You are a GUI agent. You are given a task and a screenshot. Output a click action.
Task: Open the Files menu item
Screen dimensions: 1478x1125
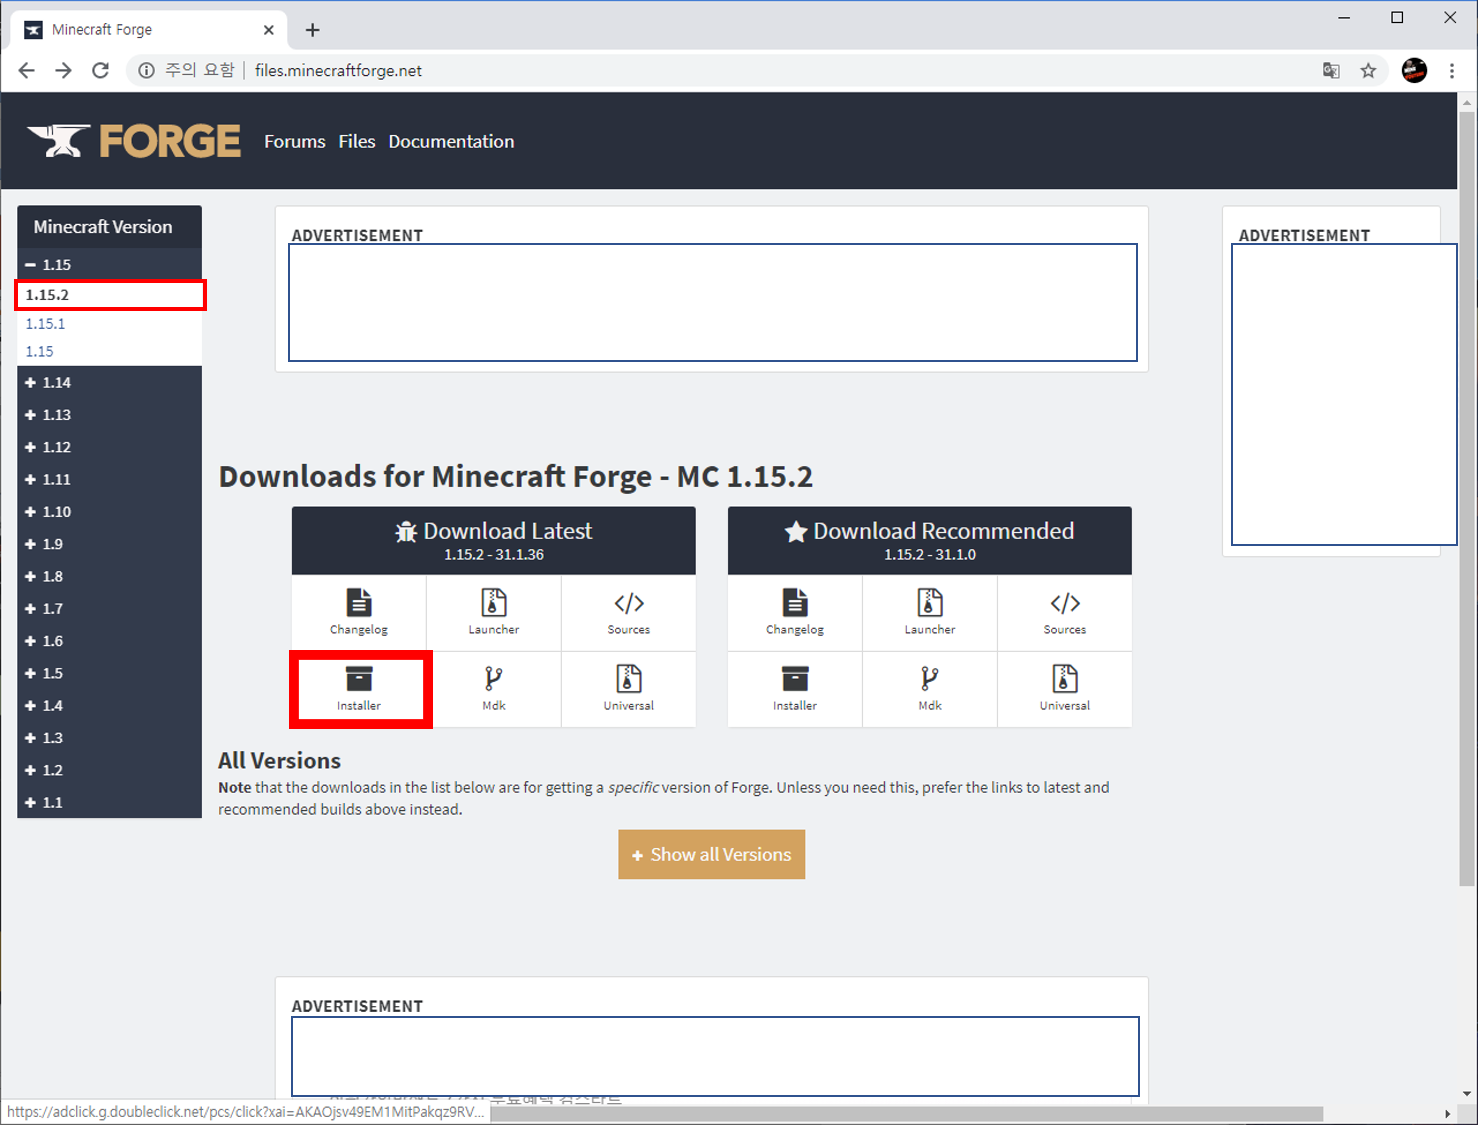click(x=357, y=142)
